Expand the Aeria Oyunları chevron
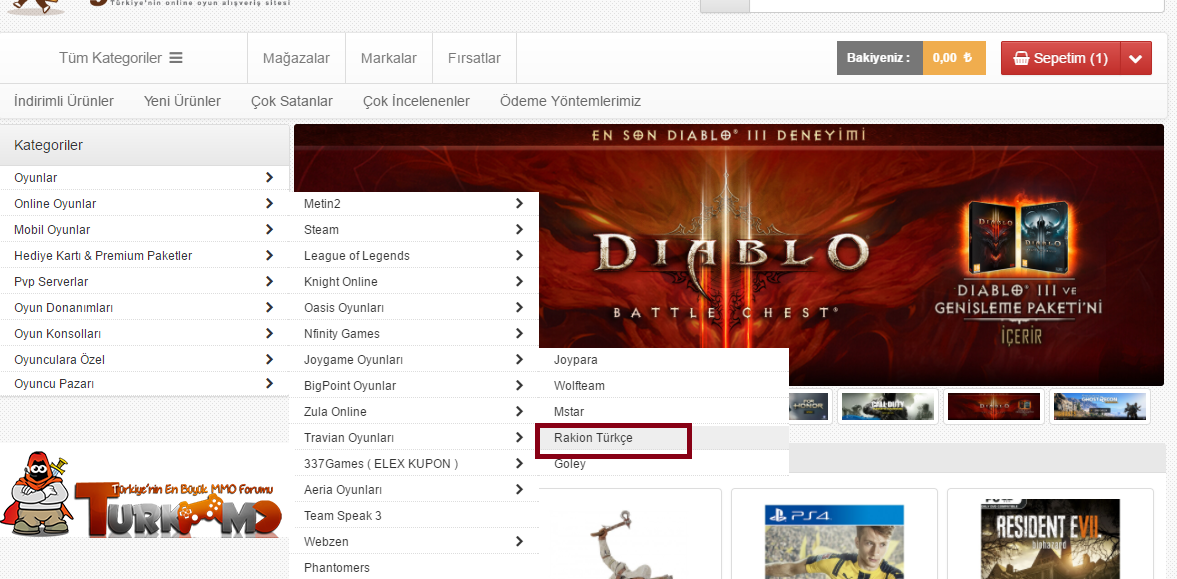This screenshot has height=579, width=1177. click(519, 490)
